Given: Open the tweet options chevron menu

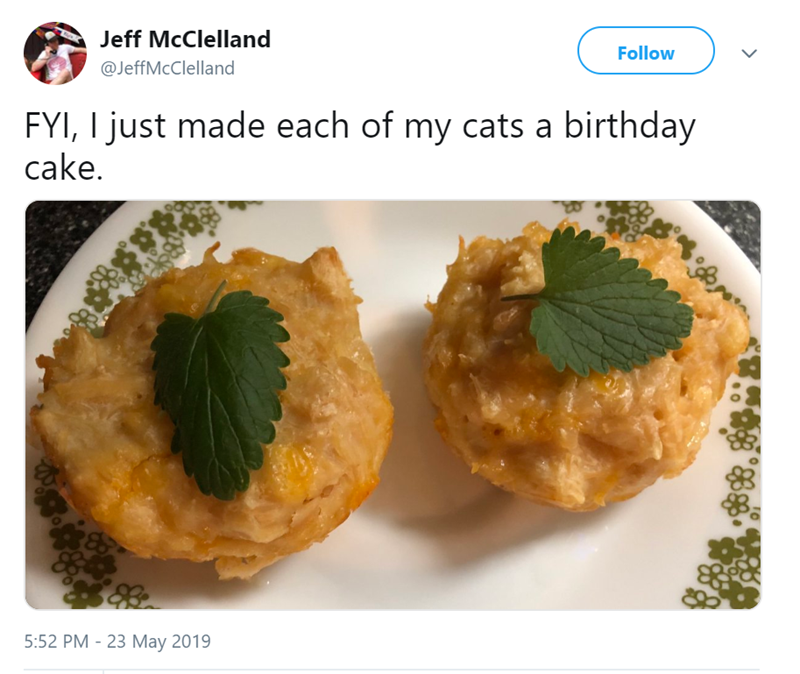Looking at the screenshot, I should [746, 53].
